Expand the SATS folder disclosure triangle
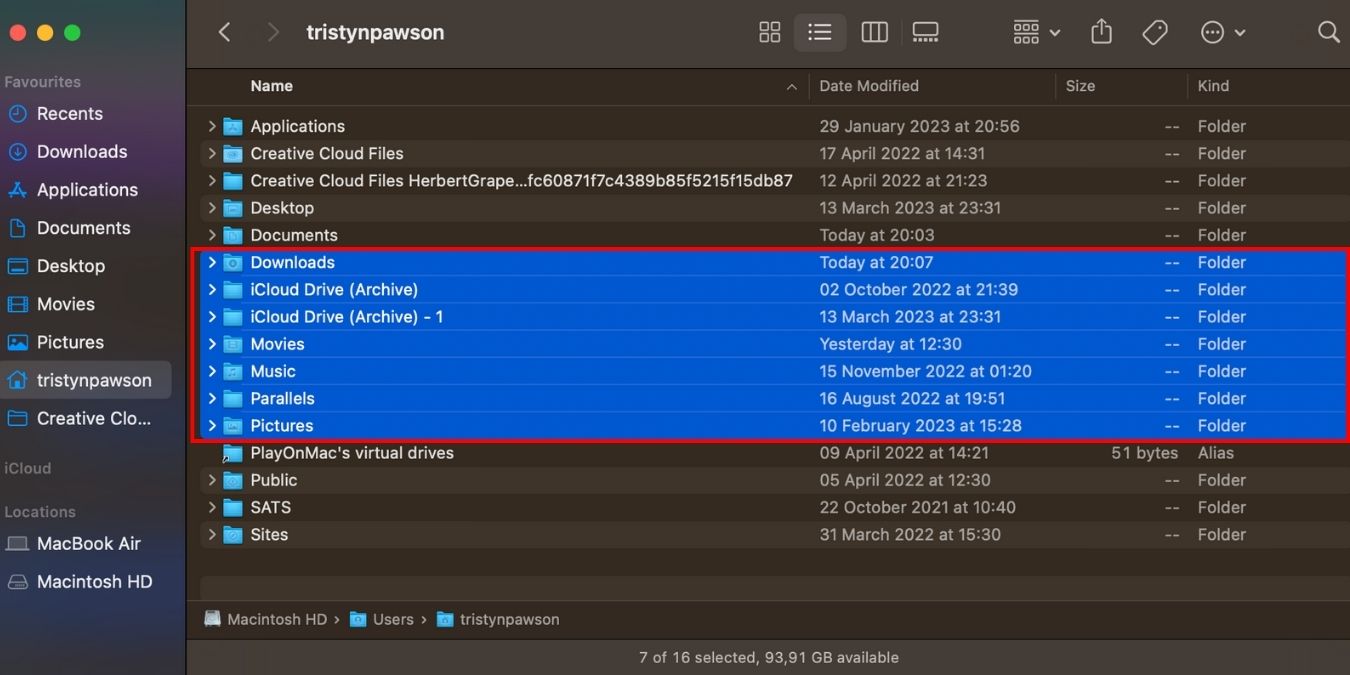The width and height of the screenshot is (1350, 675). pos(211,507)
